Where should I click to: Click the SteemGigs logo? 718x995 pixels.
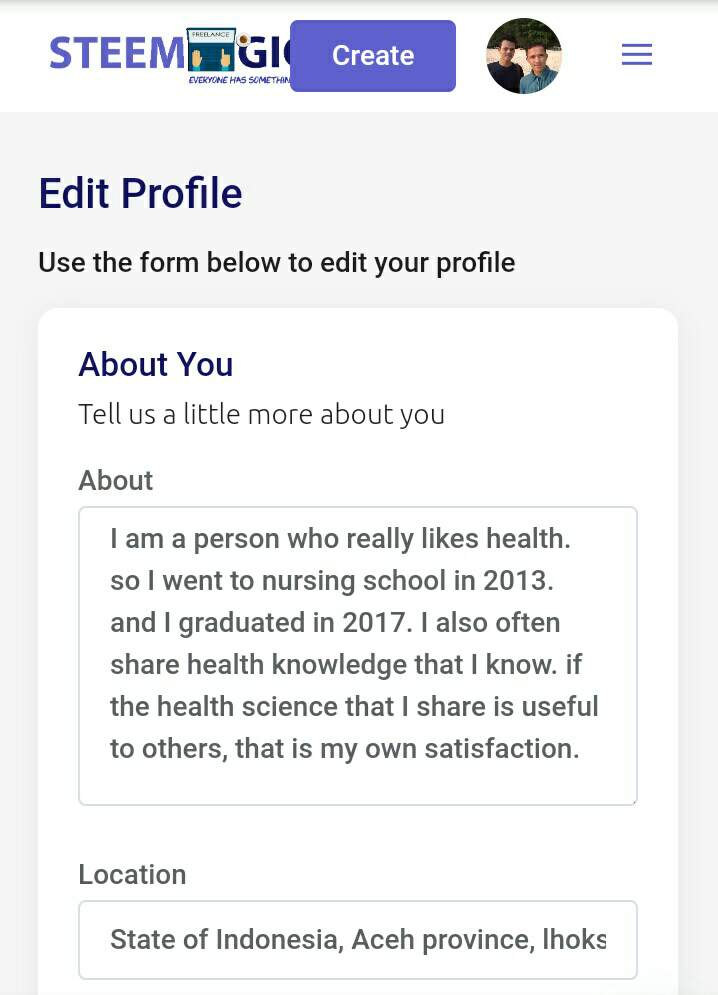[170, 55]
